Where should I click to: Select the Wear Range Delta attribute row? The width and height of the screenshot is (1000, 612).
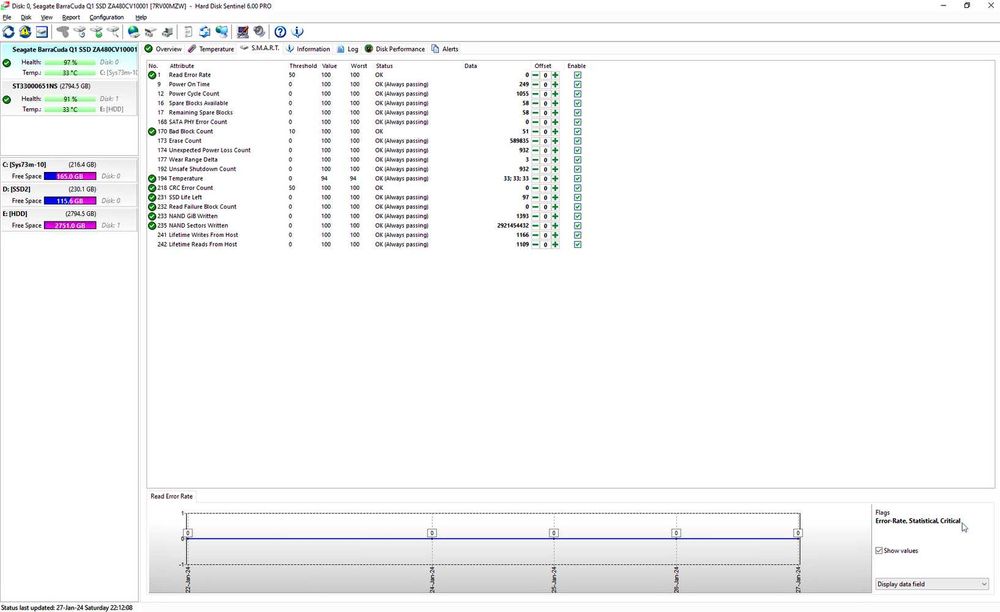click(367, 160)
